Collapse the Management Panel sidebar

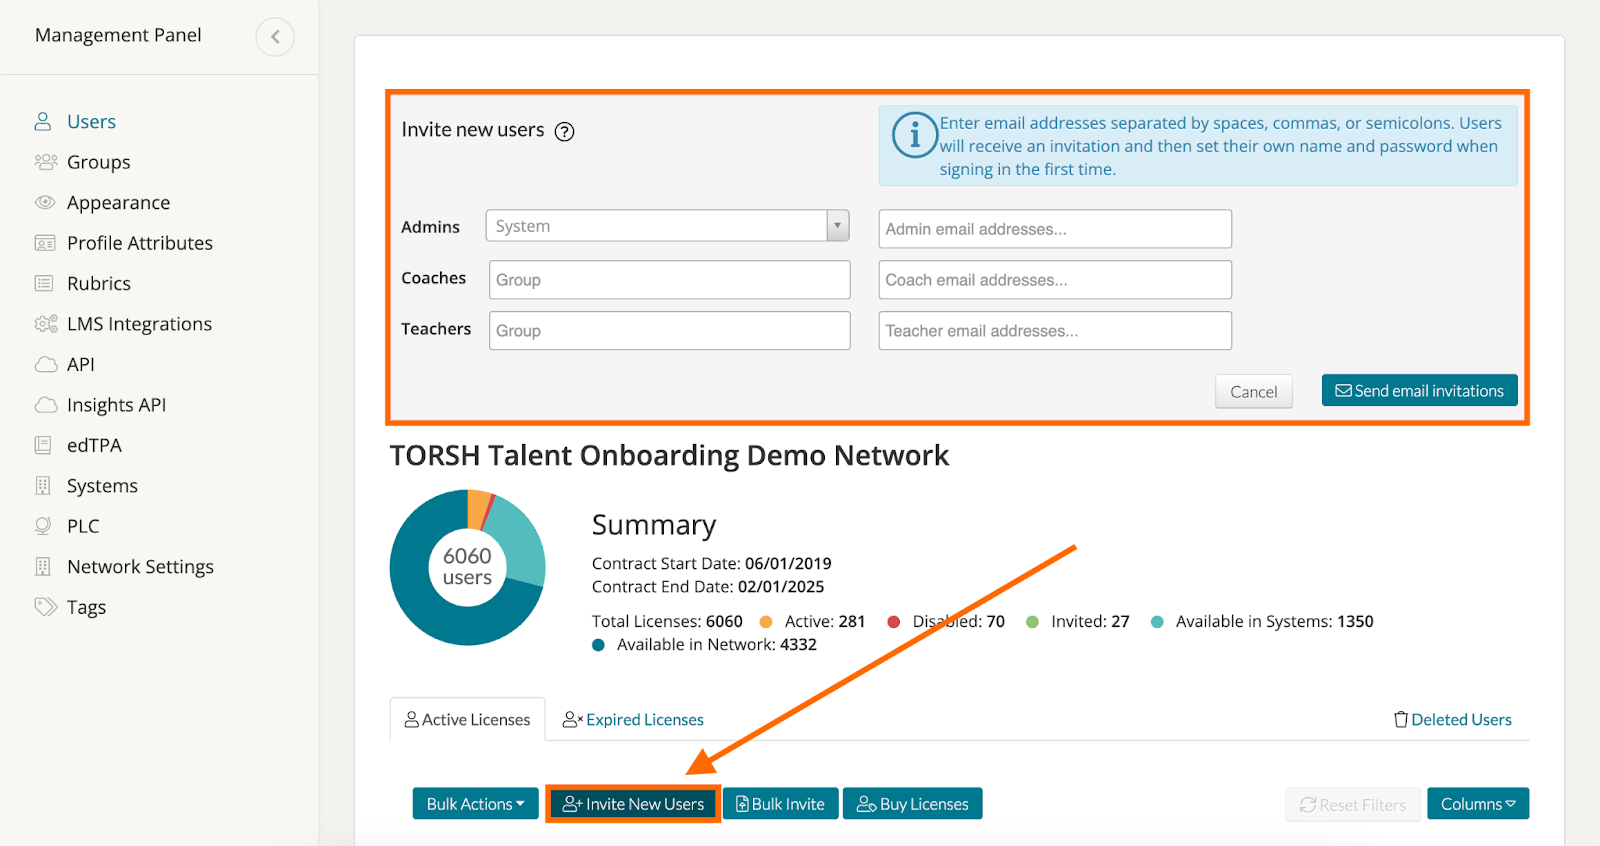(x=275, y=37)
